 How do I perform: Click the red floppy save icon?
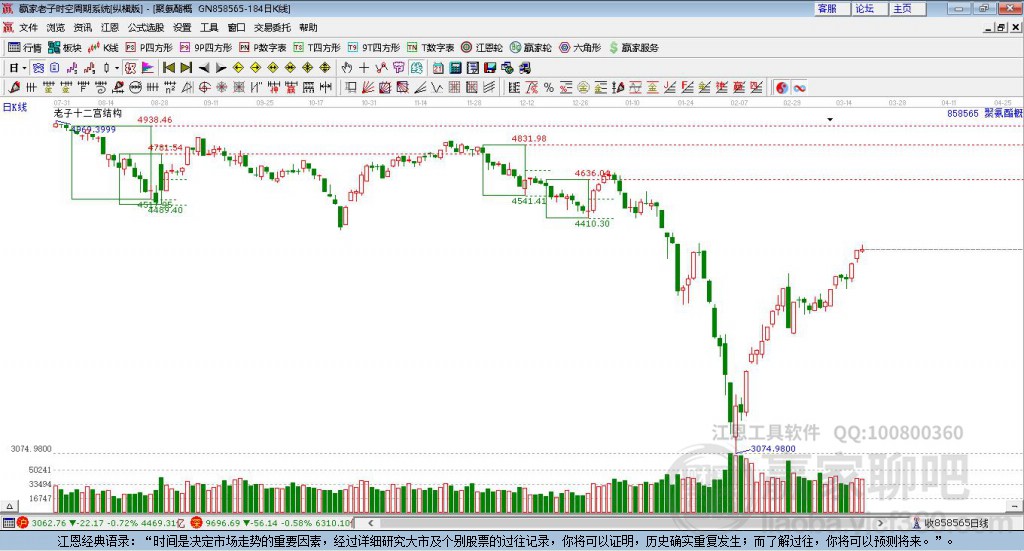[x=490, y=68]
